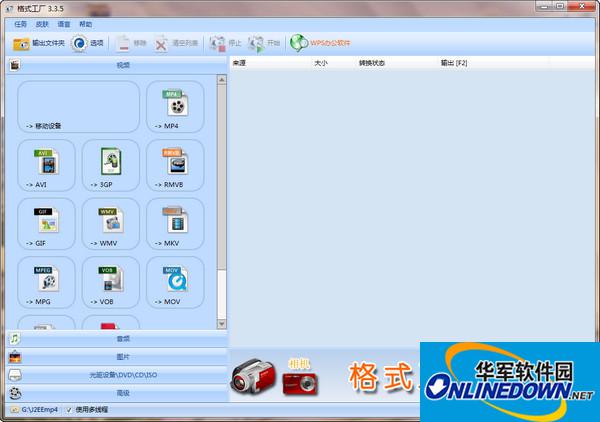Select the MOV format icon
The width and height of the screenshot is (600, 422).
coord(175,283)
